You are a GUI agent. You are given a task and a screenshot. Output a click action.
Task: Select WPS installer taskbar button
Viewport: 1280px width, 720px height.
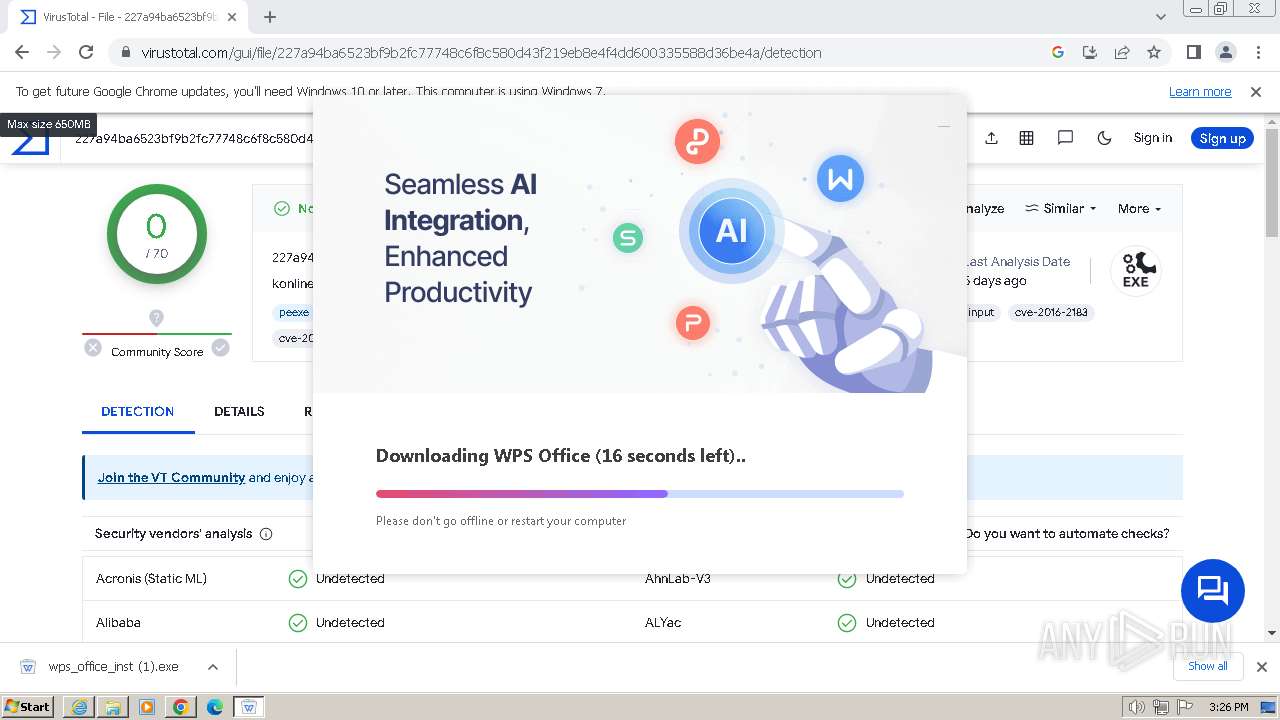click(x=249, y=707)
